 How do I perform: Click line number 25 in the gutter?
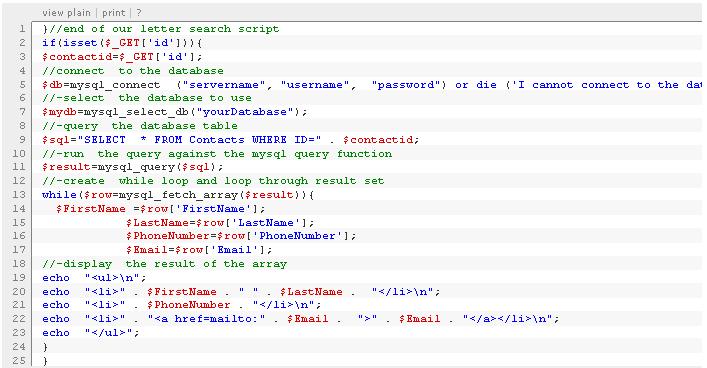(x=19, y=361)
